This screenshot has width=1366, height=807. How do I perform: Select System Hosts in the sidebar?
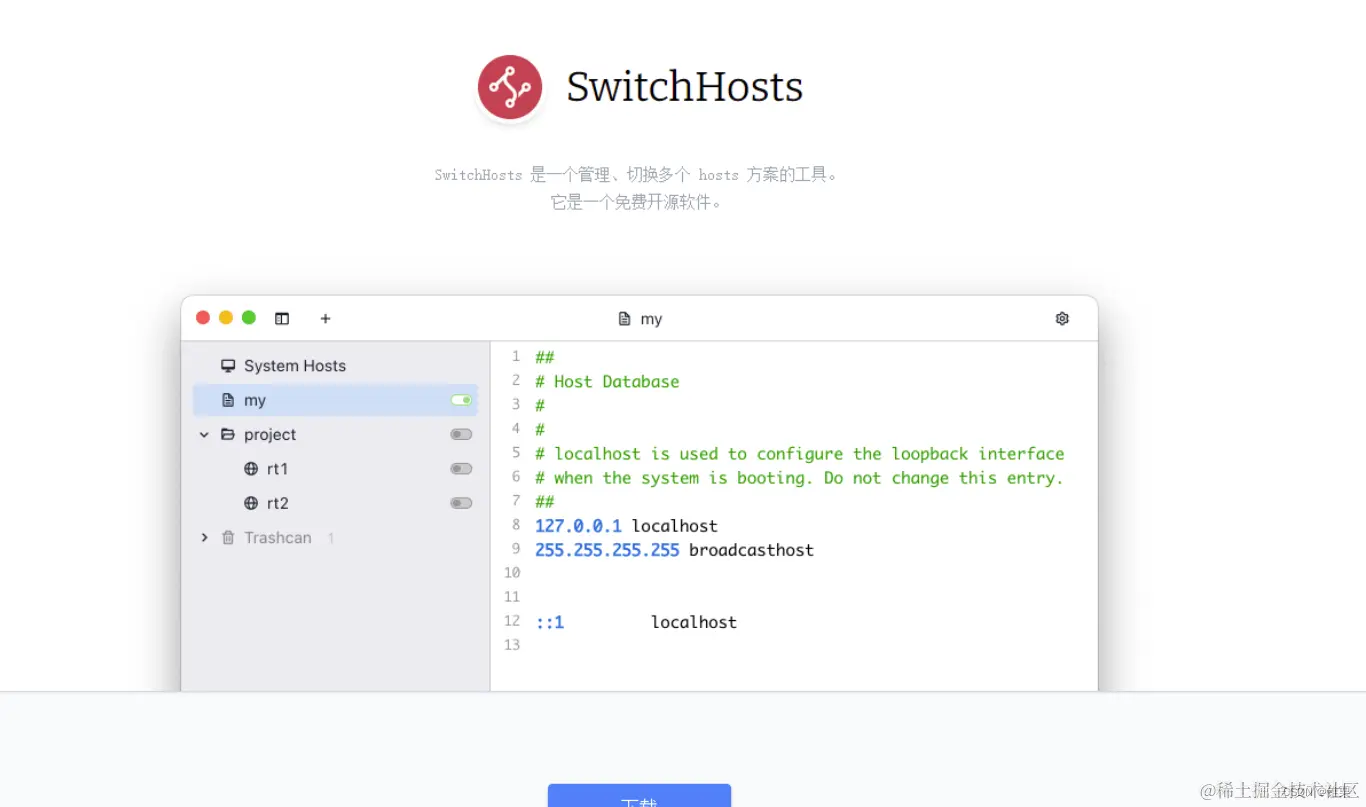[335, 366]
